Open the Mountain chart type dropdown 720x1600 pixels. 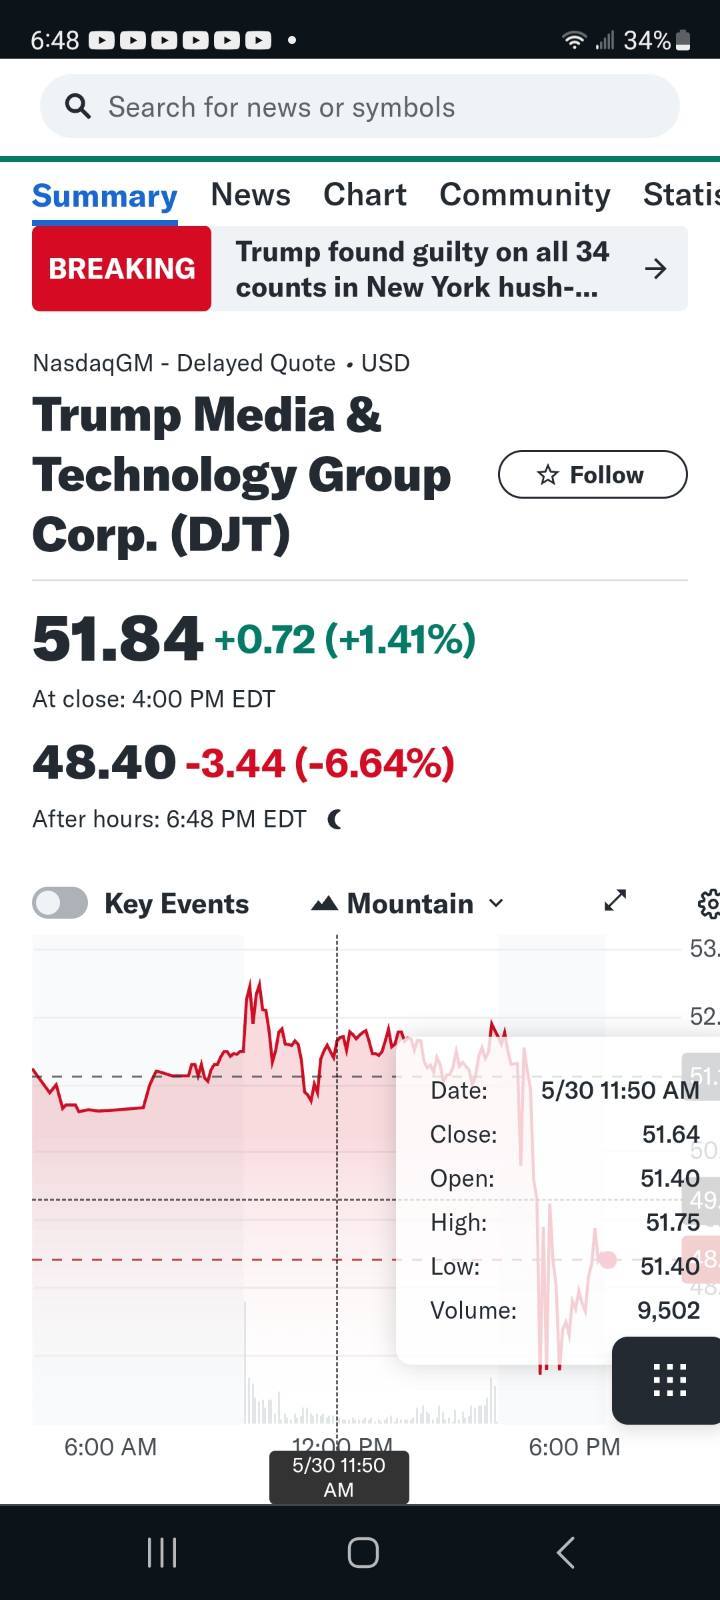(x=408, y=904)
